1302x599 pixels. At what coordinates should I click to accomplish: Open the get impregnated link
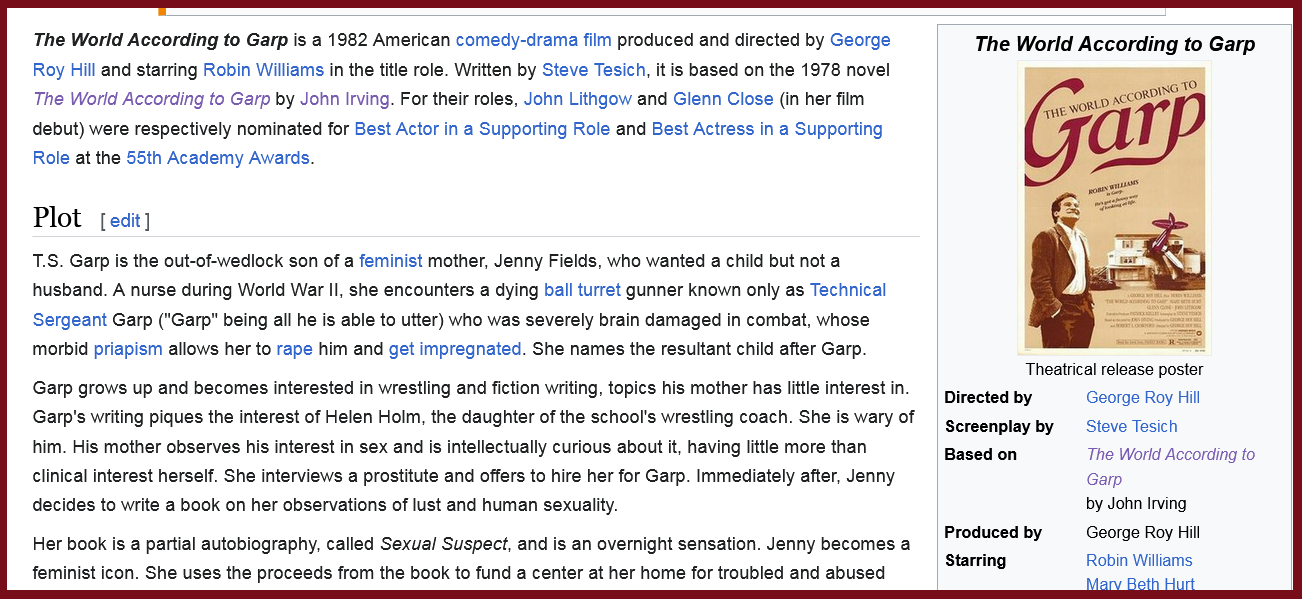455,349
